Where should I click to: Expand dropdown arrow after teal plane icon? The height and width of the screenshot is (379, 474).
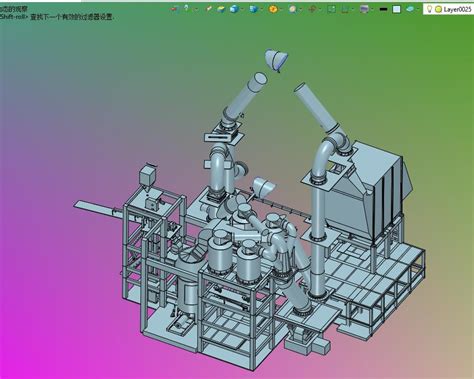coord(418,9)
